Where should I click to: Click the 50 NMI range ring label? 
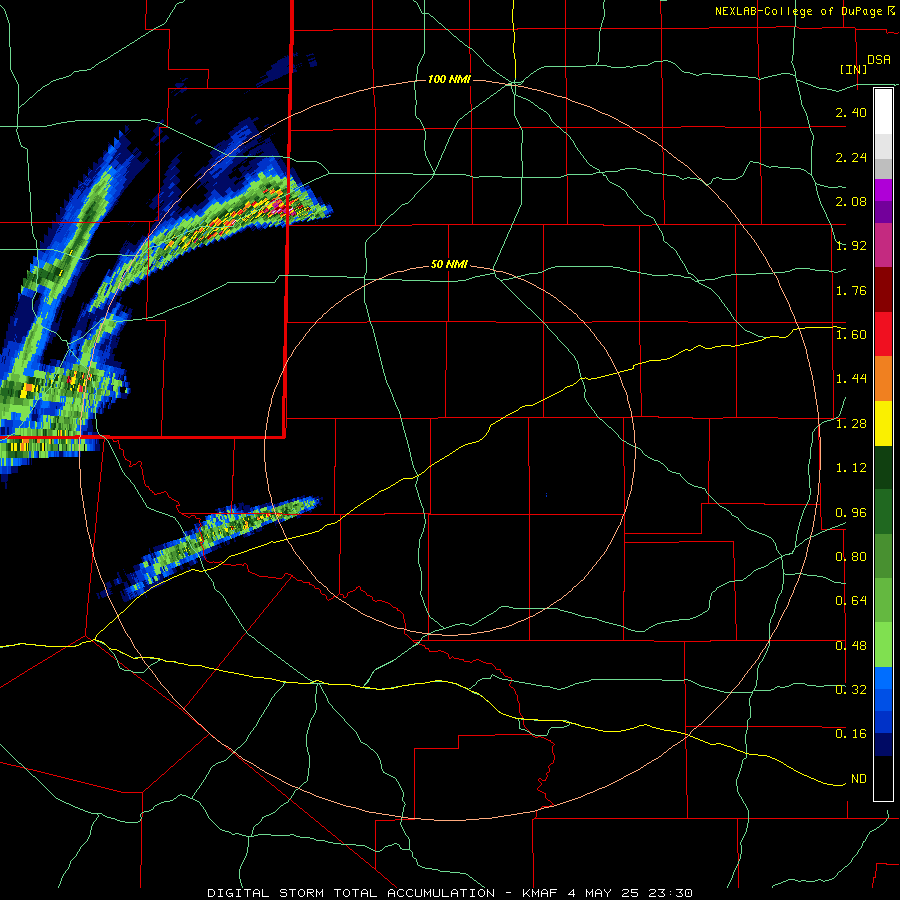[x=449, y=265]
